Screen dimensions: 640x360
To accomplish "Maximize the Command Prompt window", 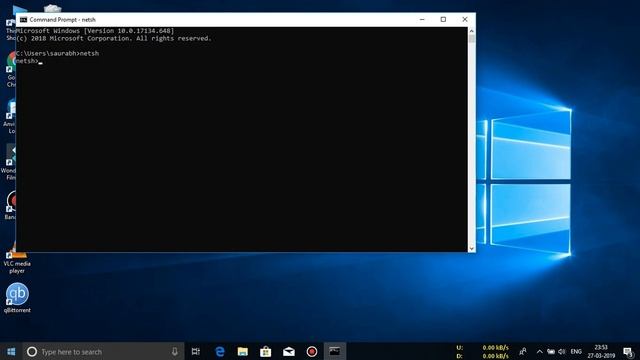I will pos(443,20).
